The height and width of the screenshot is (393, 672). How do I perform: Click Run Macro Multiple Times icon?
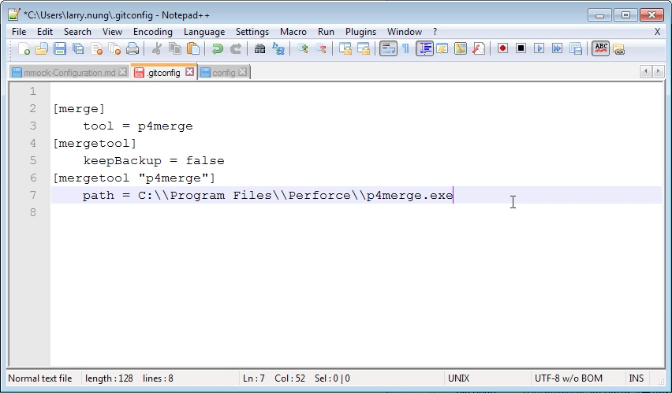coord(557,48)
